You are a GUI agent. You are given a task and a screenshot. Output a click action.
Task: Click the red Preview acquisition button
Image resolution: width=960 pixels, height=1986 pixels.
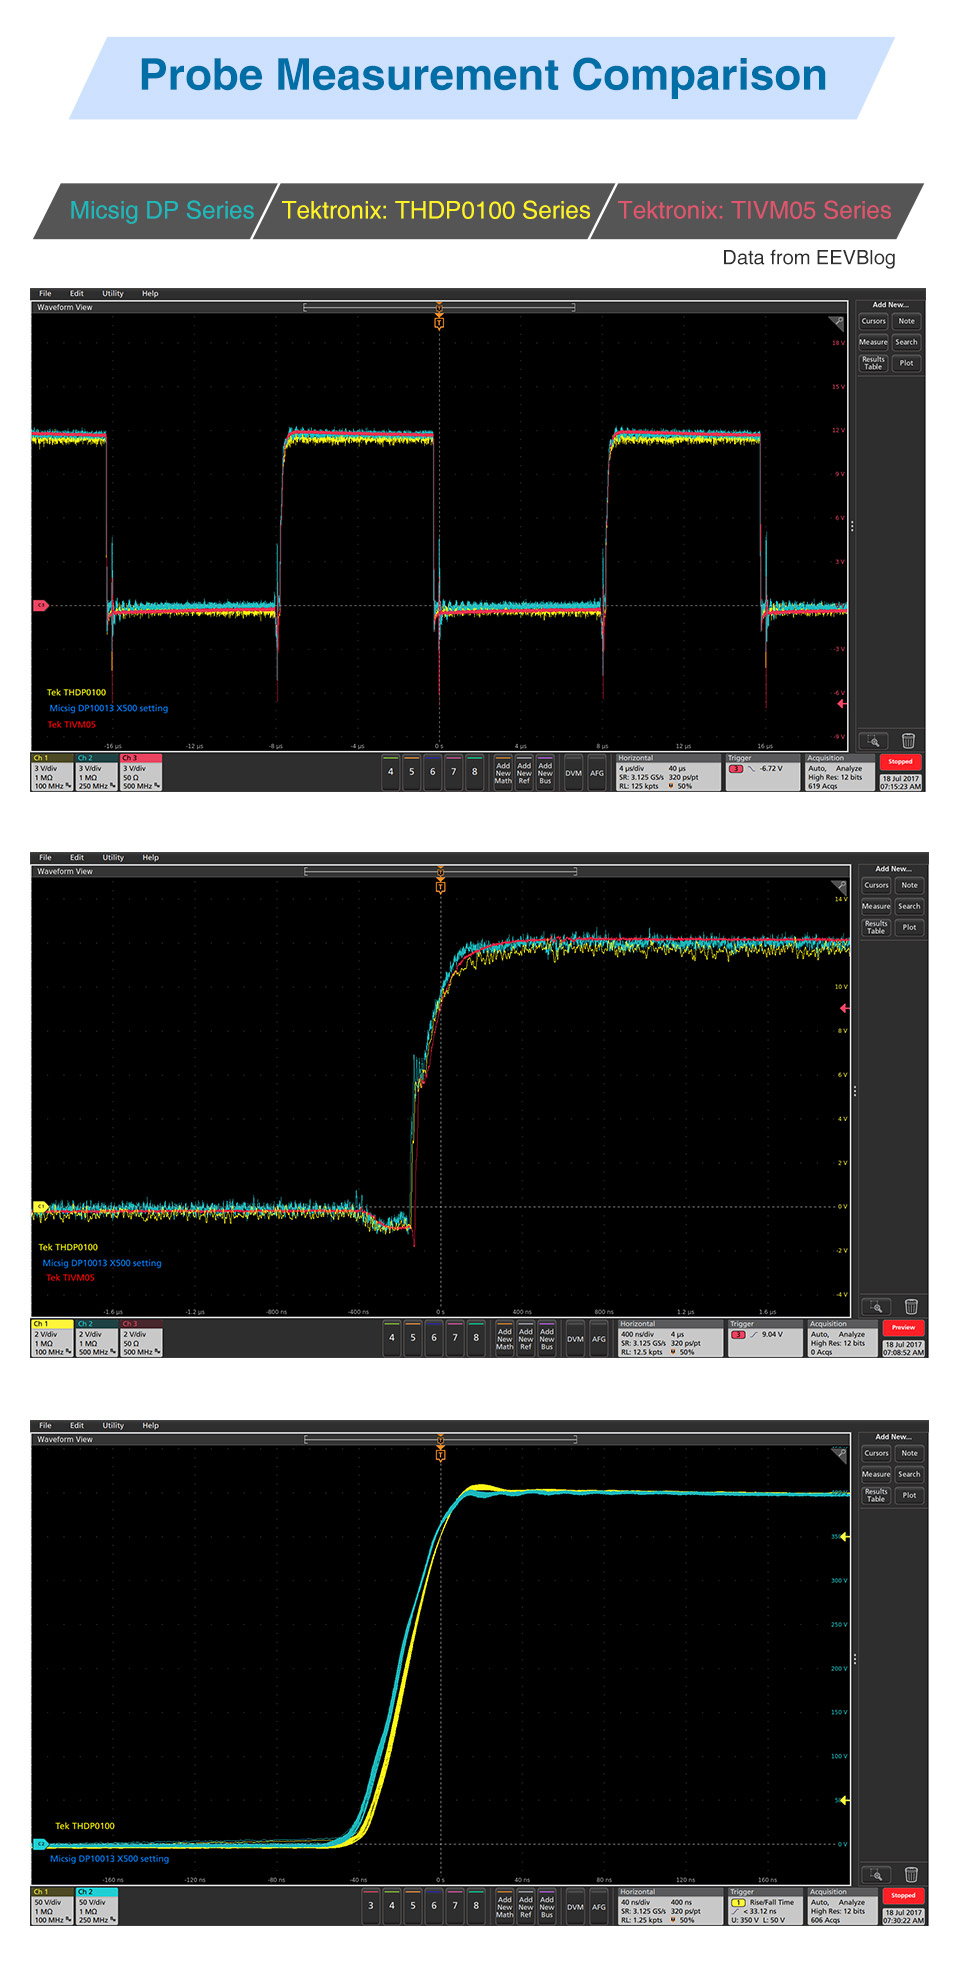tap(903, 1328)
